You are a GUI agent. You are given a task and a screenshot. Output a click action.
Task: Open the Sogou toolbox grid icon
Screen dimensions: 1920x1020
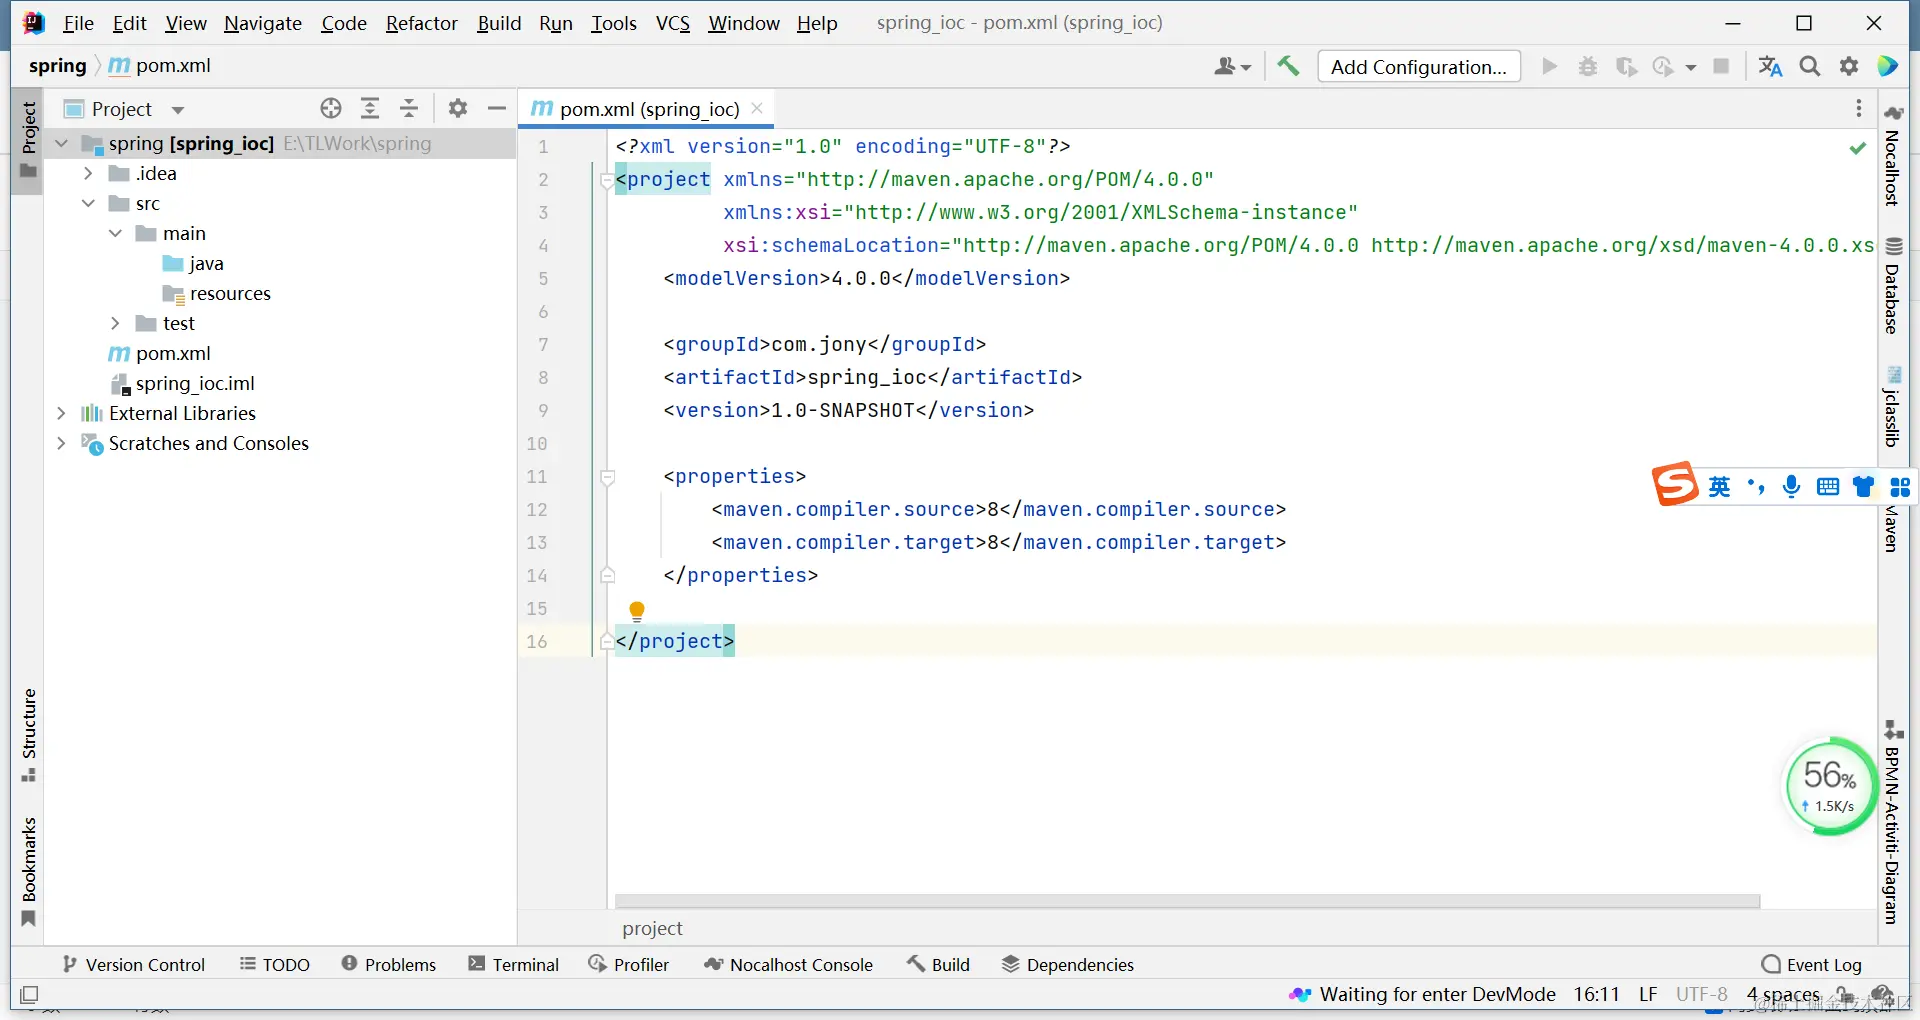point(1900,486)
